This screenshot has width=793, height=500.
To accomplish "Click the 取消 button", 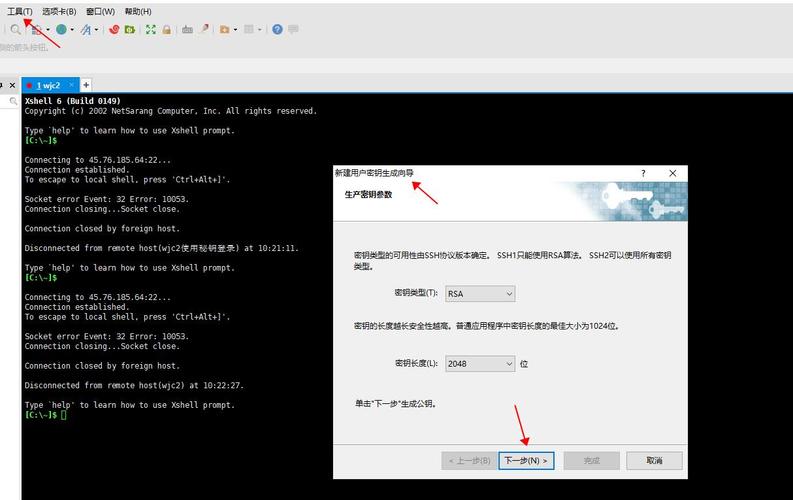I will point(654,461).
